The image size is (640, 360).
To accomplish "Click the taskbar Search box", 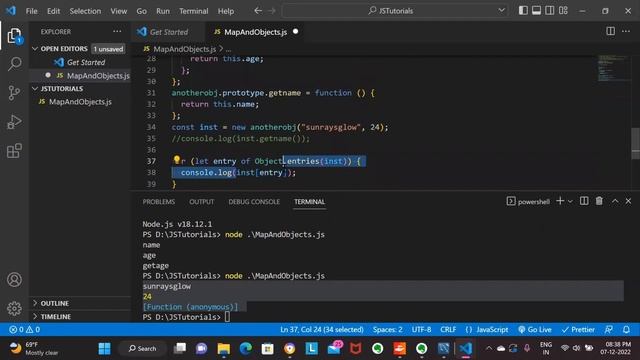I will [142, 349].
